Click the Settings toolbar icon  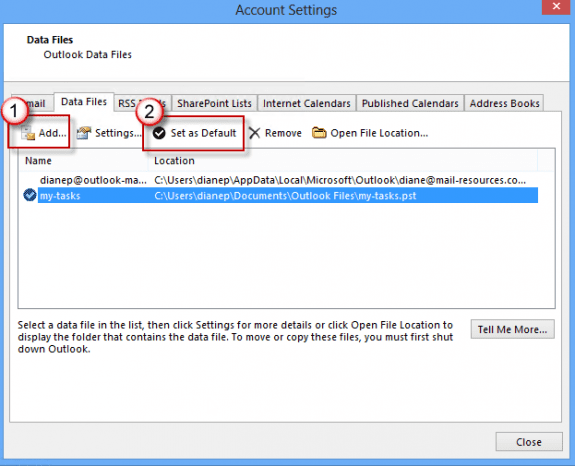pos(84,133)
